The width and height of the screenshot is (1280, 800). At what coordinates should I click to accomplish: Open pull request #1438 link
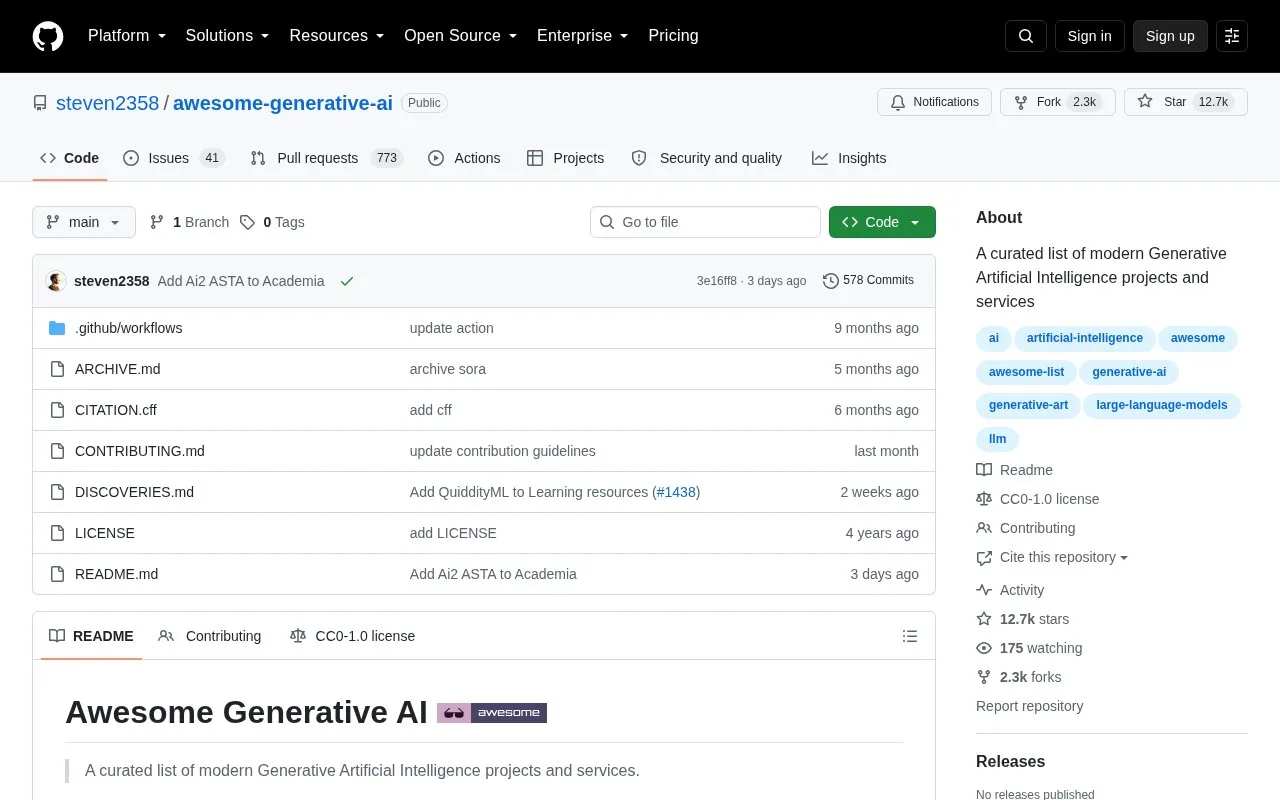[x=676, y=492]
